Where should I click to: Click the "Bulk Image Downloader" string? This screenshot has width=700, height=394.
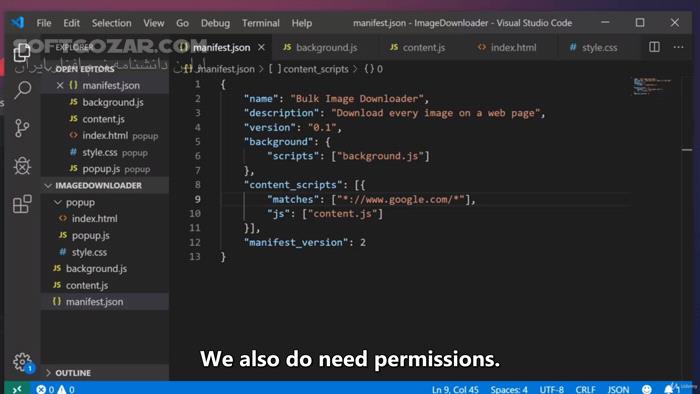click(x=357, y=99)
